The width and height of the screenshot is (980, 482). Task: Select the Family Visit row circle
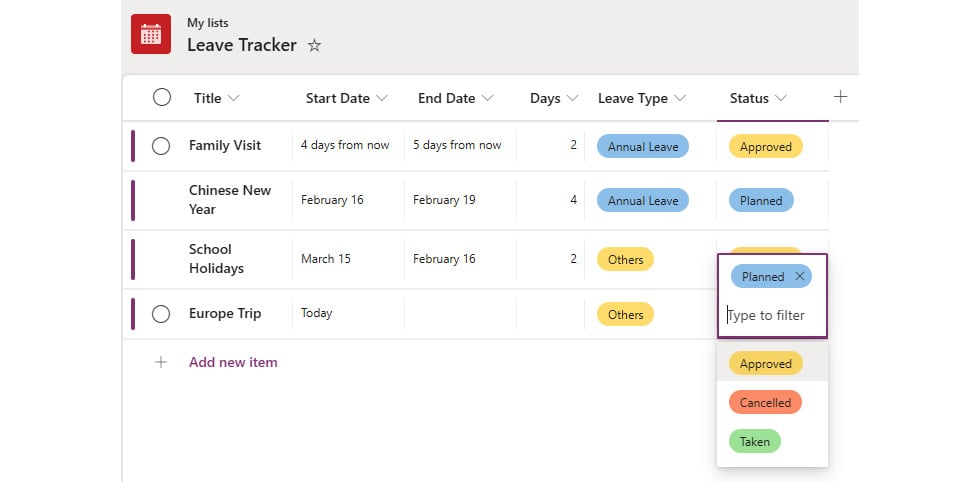coord(161,146)
